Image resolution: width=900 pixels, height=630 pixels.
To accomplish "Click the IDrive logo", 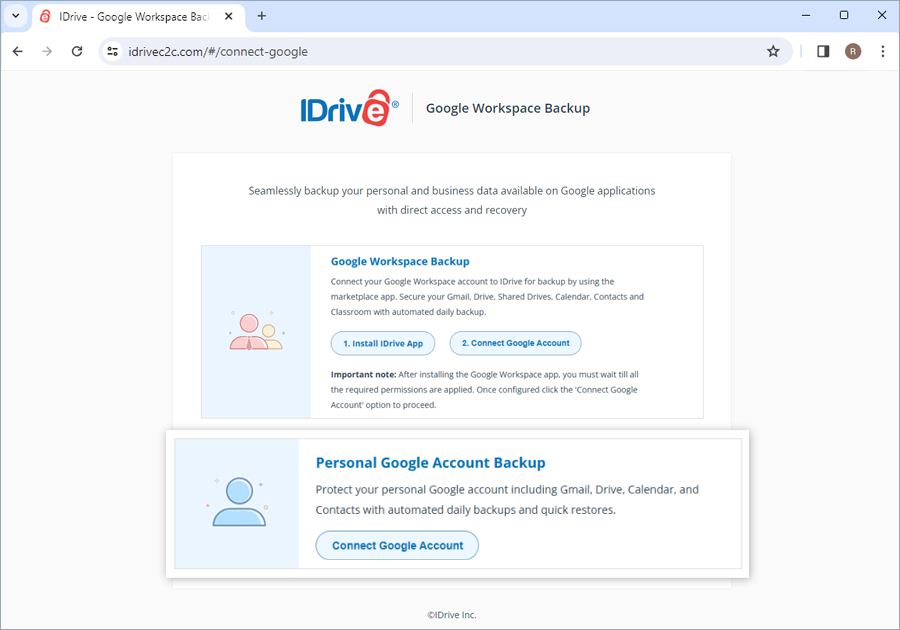I will coord(350,108).
